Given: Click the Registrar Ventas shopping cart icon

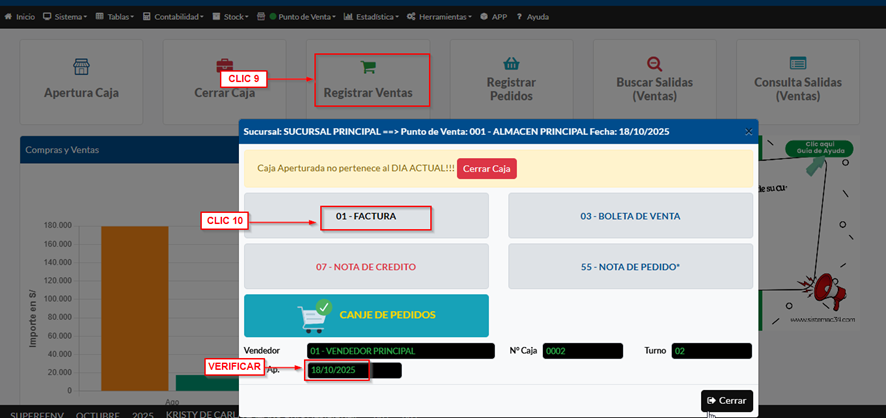Looking at the screenshot, I should point(367,68).
